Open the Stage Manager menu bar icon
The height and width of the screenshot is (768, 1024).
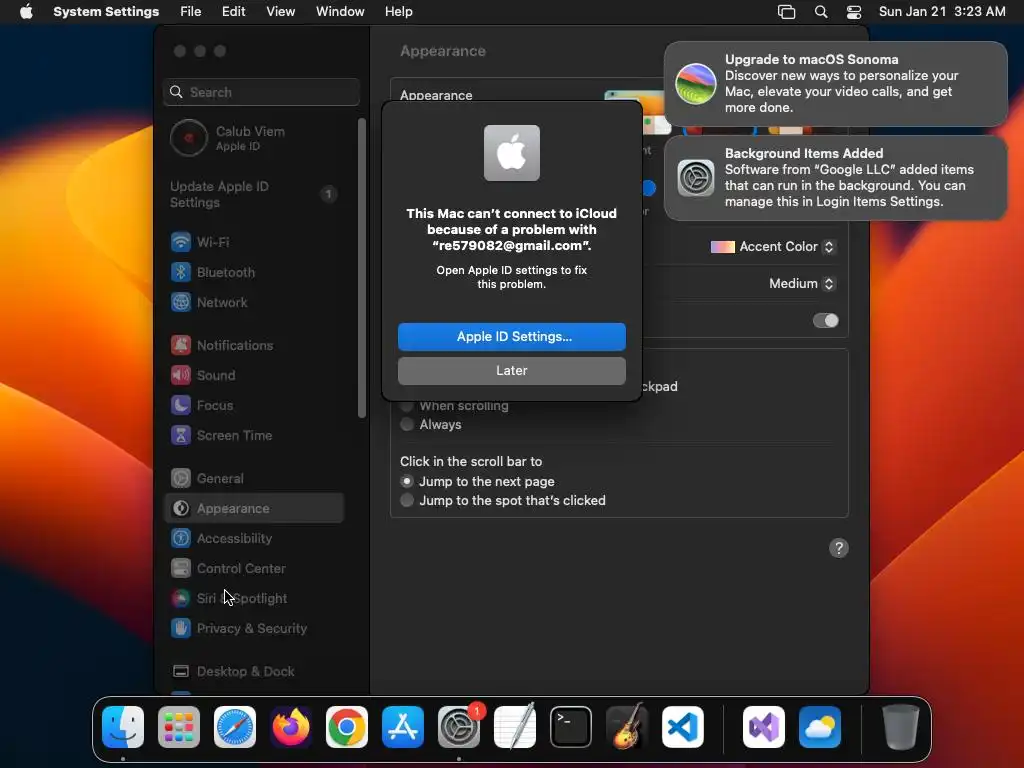click(x=786, y=12)
